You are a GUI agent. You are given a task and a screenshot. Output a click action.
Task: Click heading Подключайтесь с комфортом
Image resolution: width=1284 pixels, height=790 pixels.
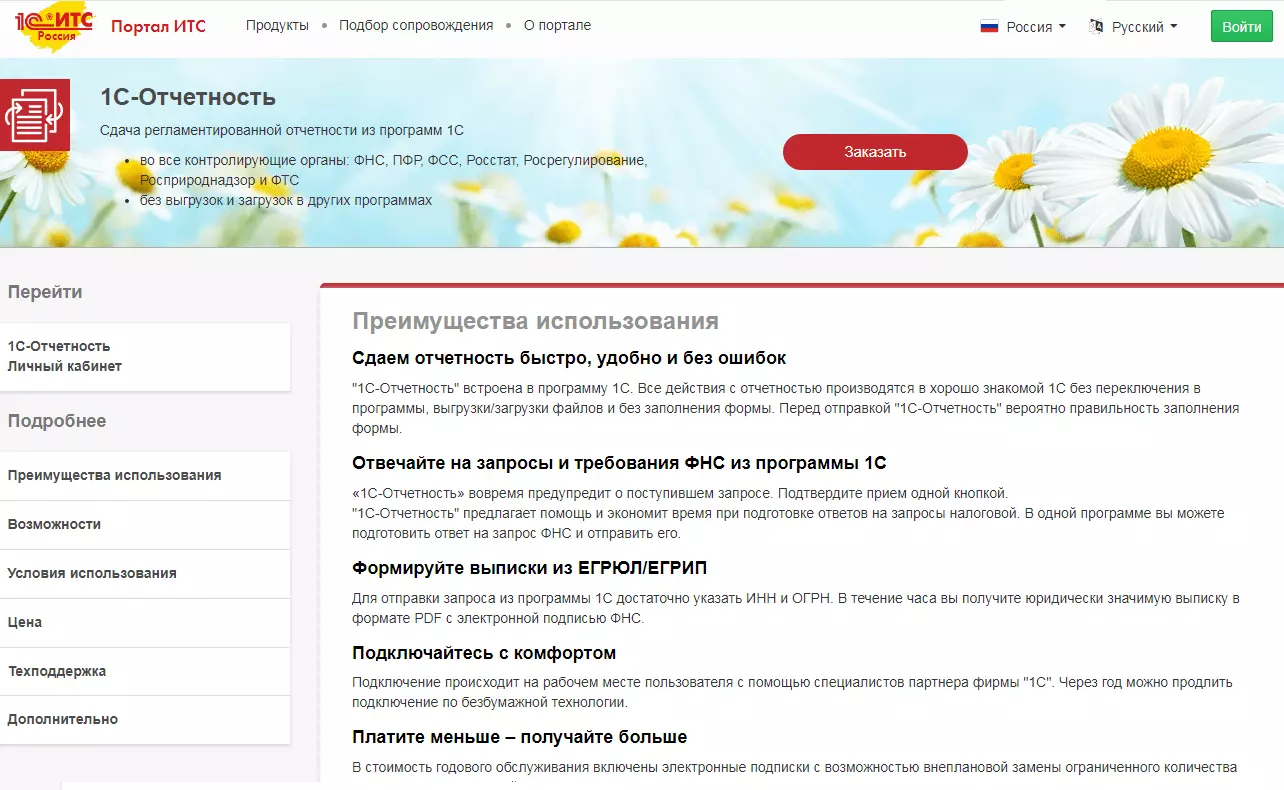484,653
